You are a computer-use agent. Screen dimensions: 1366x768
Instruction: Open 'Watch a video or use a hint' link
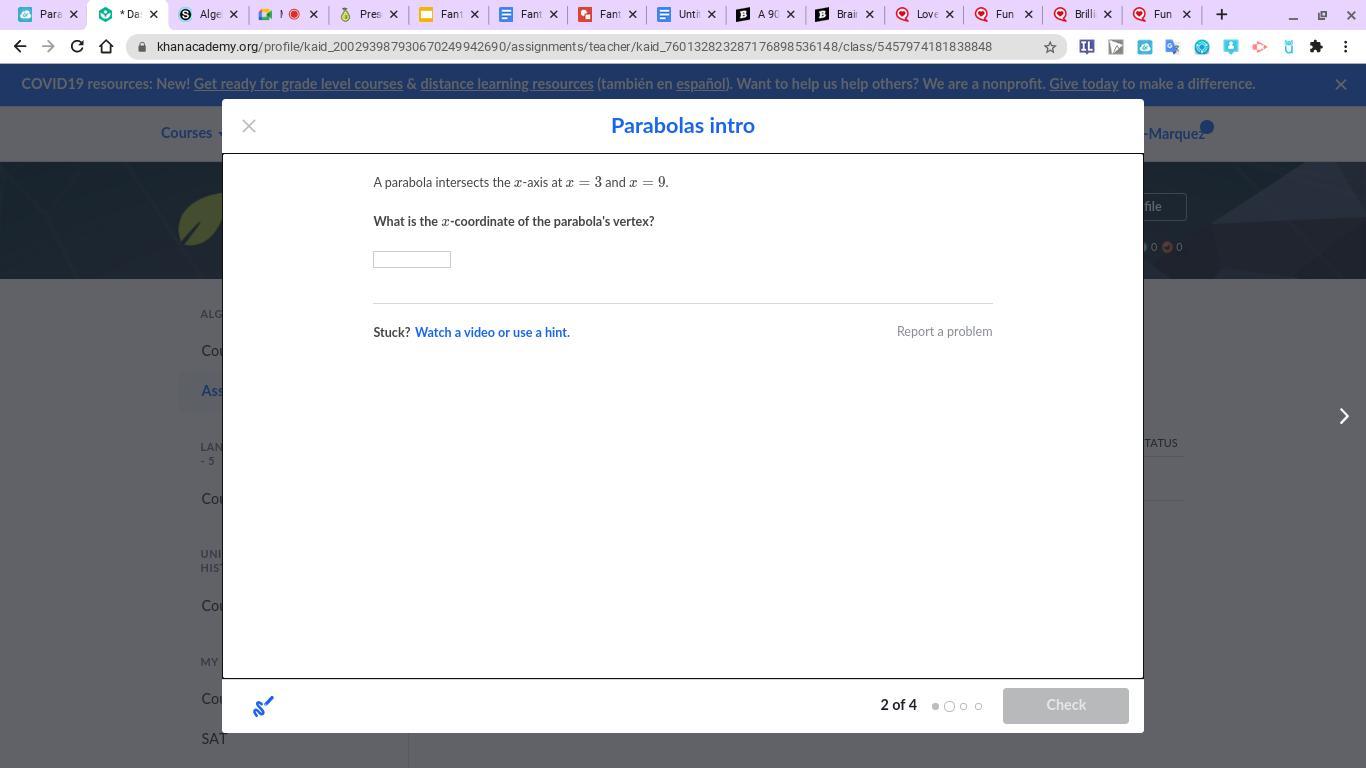[492, 332]
